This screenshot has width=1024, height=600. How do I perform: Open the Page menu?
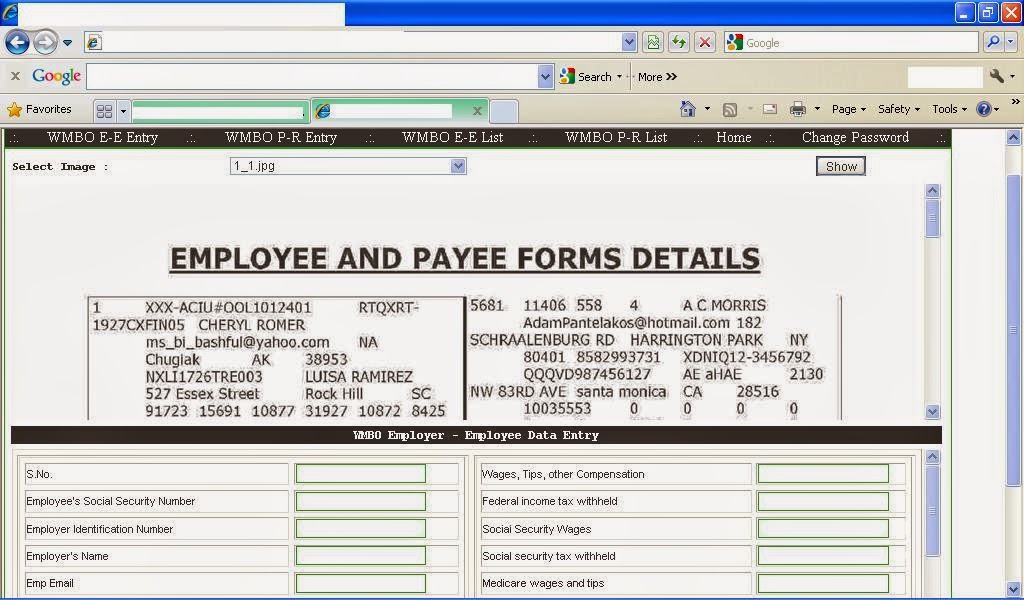tap(848, 110)
